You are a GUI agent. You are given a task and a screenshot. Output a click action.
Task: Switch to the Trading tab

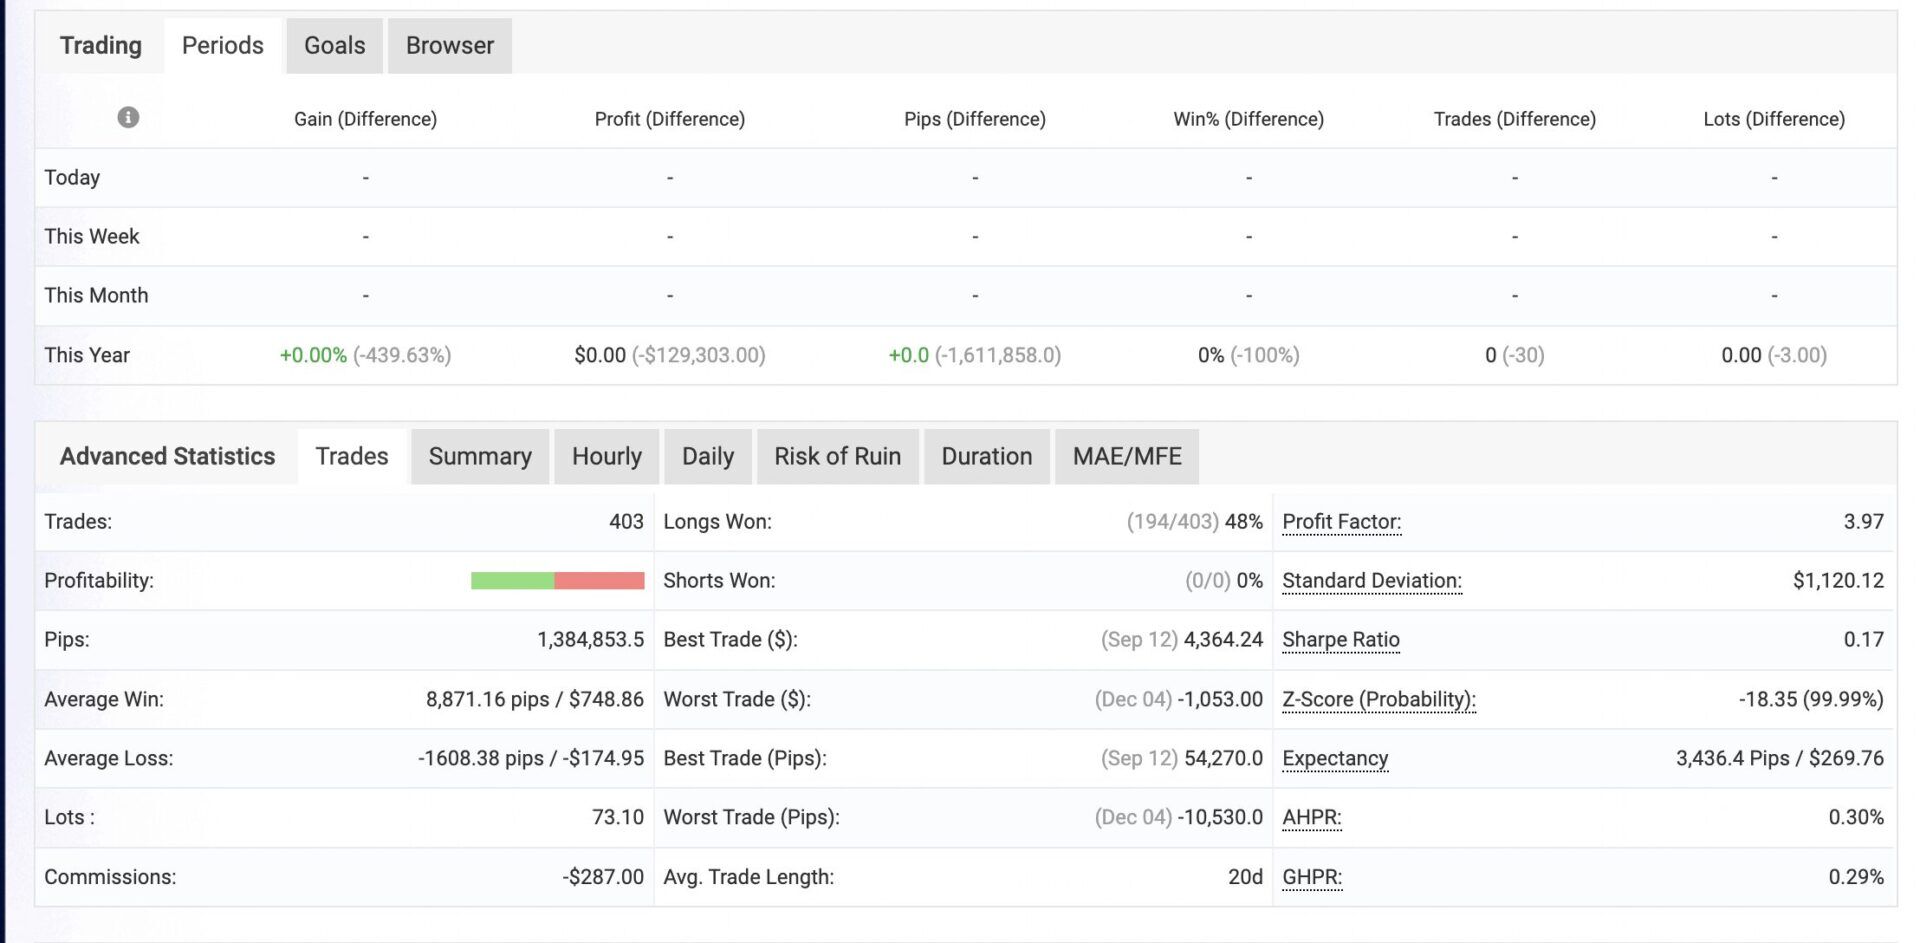tap(100, 45)
